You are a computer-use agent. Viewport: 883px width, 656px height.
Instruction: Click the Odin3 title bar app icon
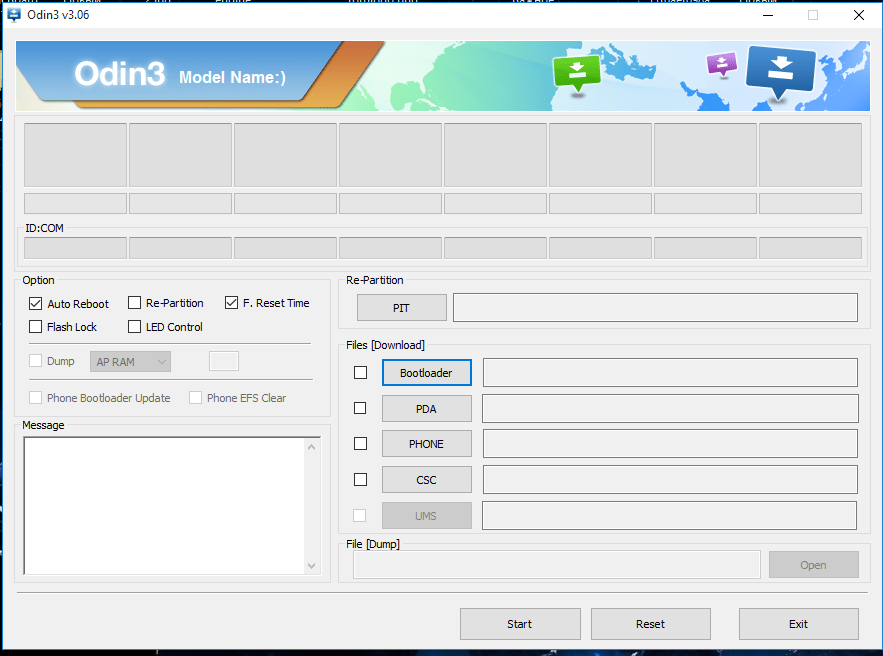[14, 14]
